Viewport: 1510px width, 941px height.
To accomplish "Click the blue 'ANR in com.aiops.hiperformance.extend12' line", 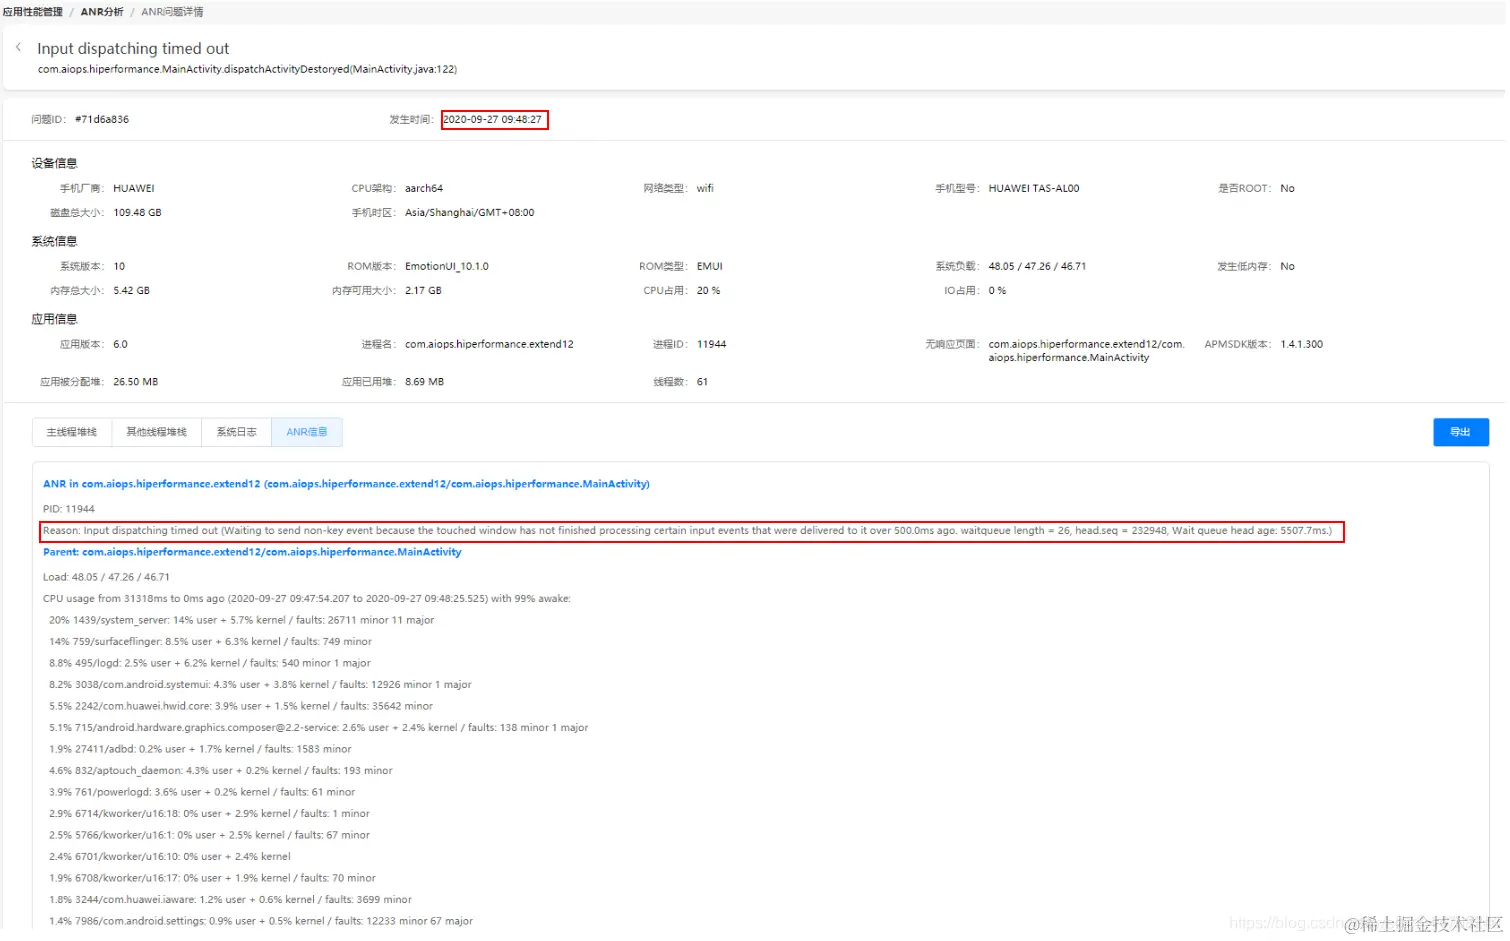I will [x=346, y=484].
